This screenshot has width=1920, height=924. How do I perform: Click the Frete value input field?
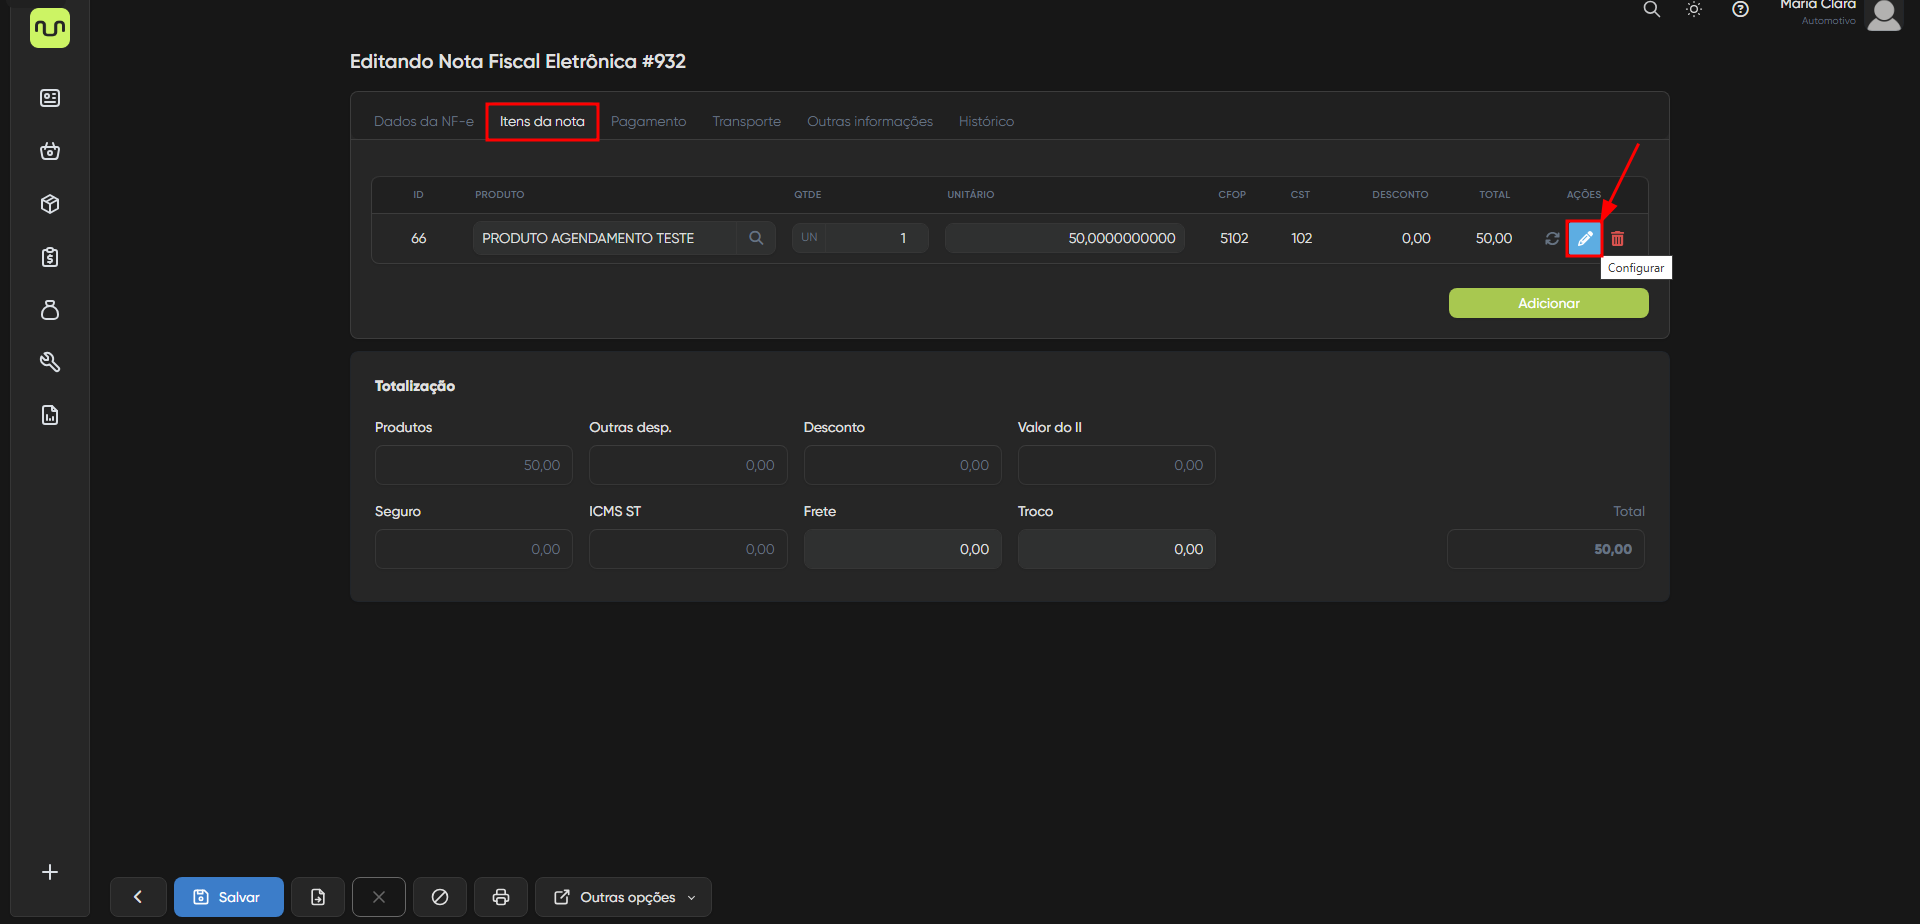pos(902,549)
